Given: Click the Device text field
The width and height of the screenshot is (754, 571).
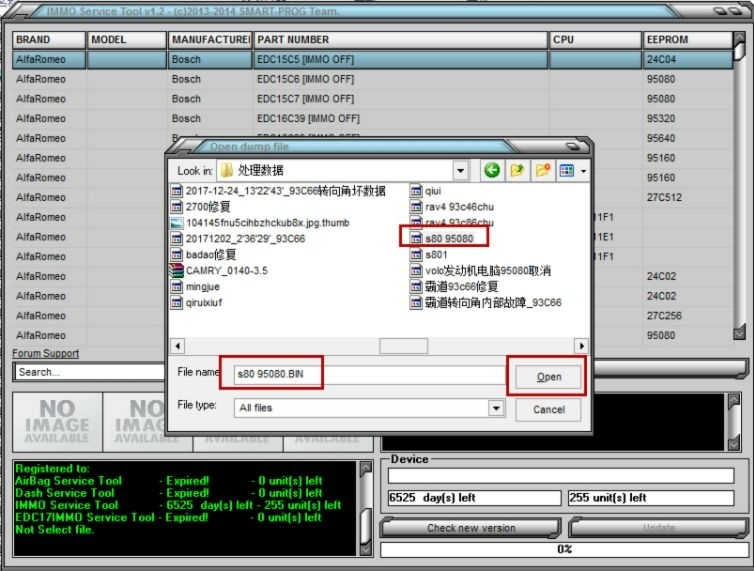Looking at the screenshot, I should 561,476.
